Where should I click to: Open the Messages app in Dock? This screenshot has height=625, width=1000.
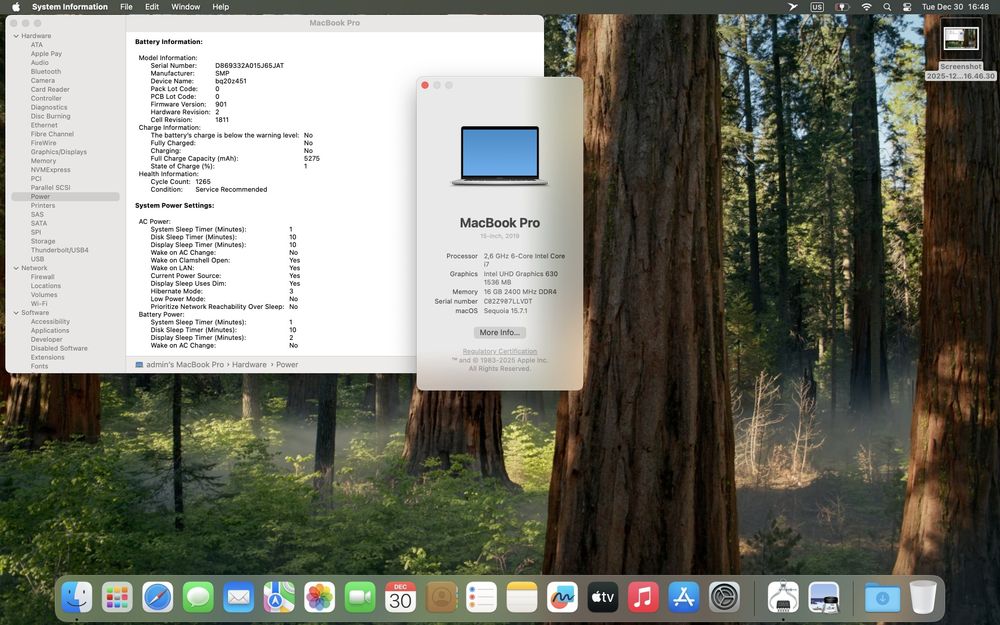click(198, 598)
